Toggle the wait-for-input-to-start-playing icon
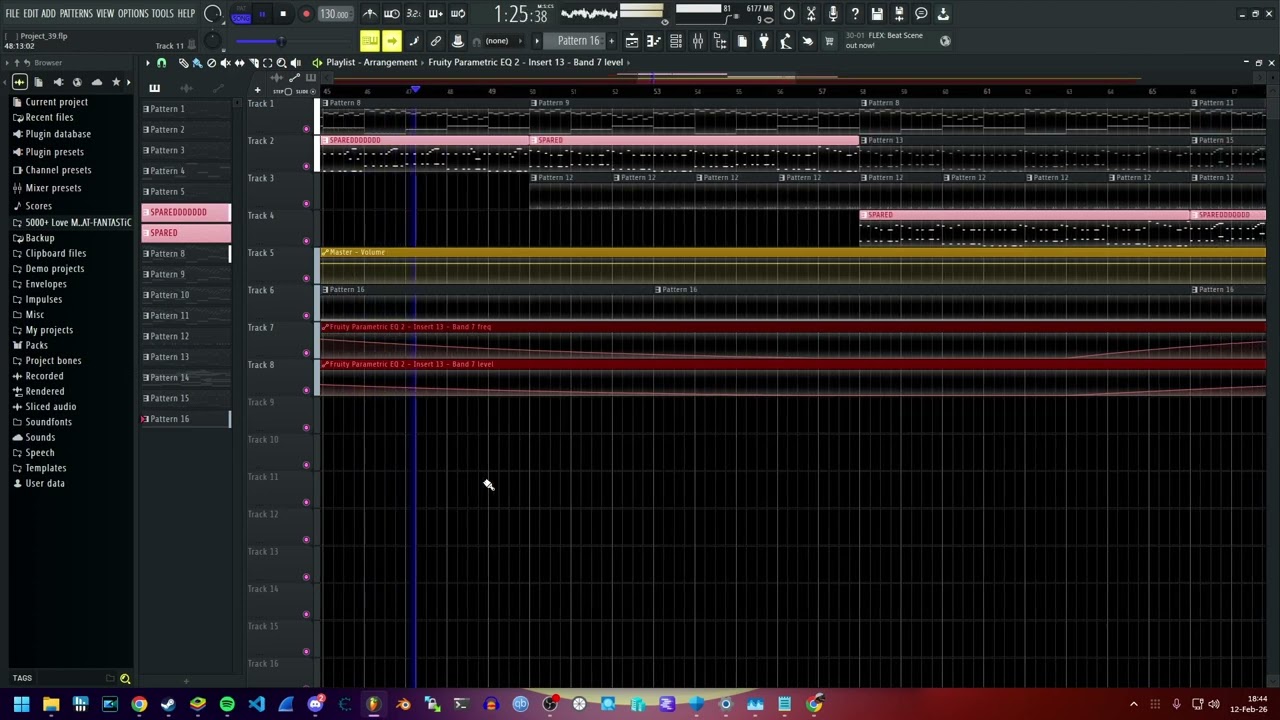Image resolution: width=1280 pixels, height=720 pixels. click(x=392, y=14)
